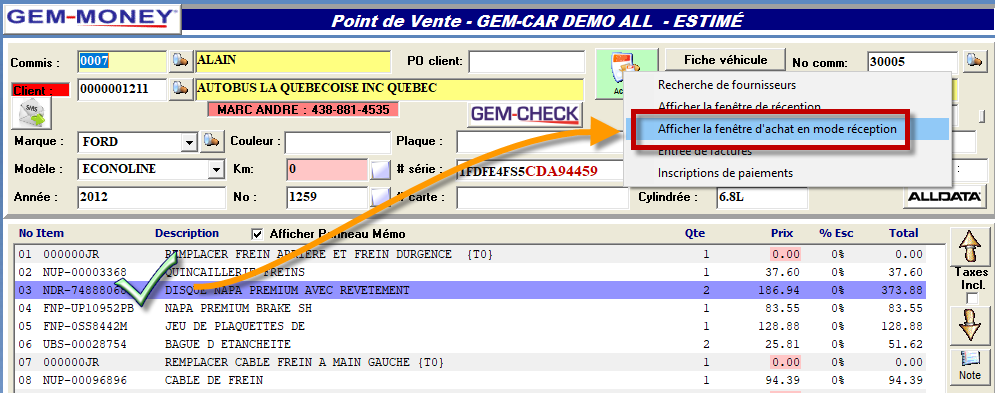
Task: Choose Entrée de factures menu entry
Action: tap(704, 151)
